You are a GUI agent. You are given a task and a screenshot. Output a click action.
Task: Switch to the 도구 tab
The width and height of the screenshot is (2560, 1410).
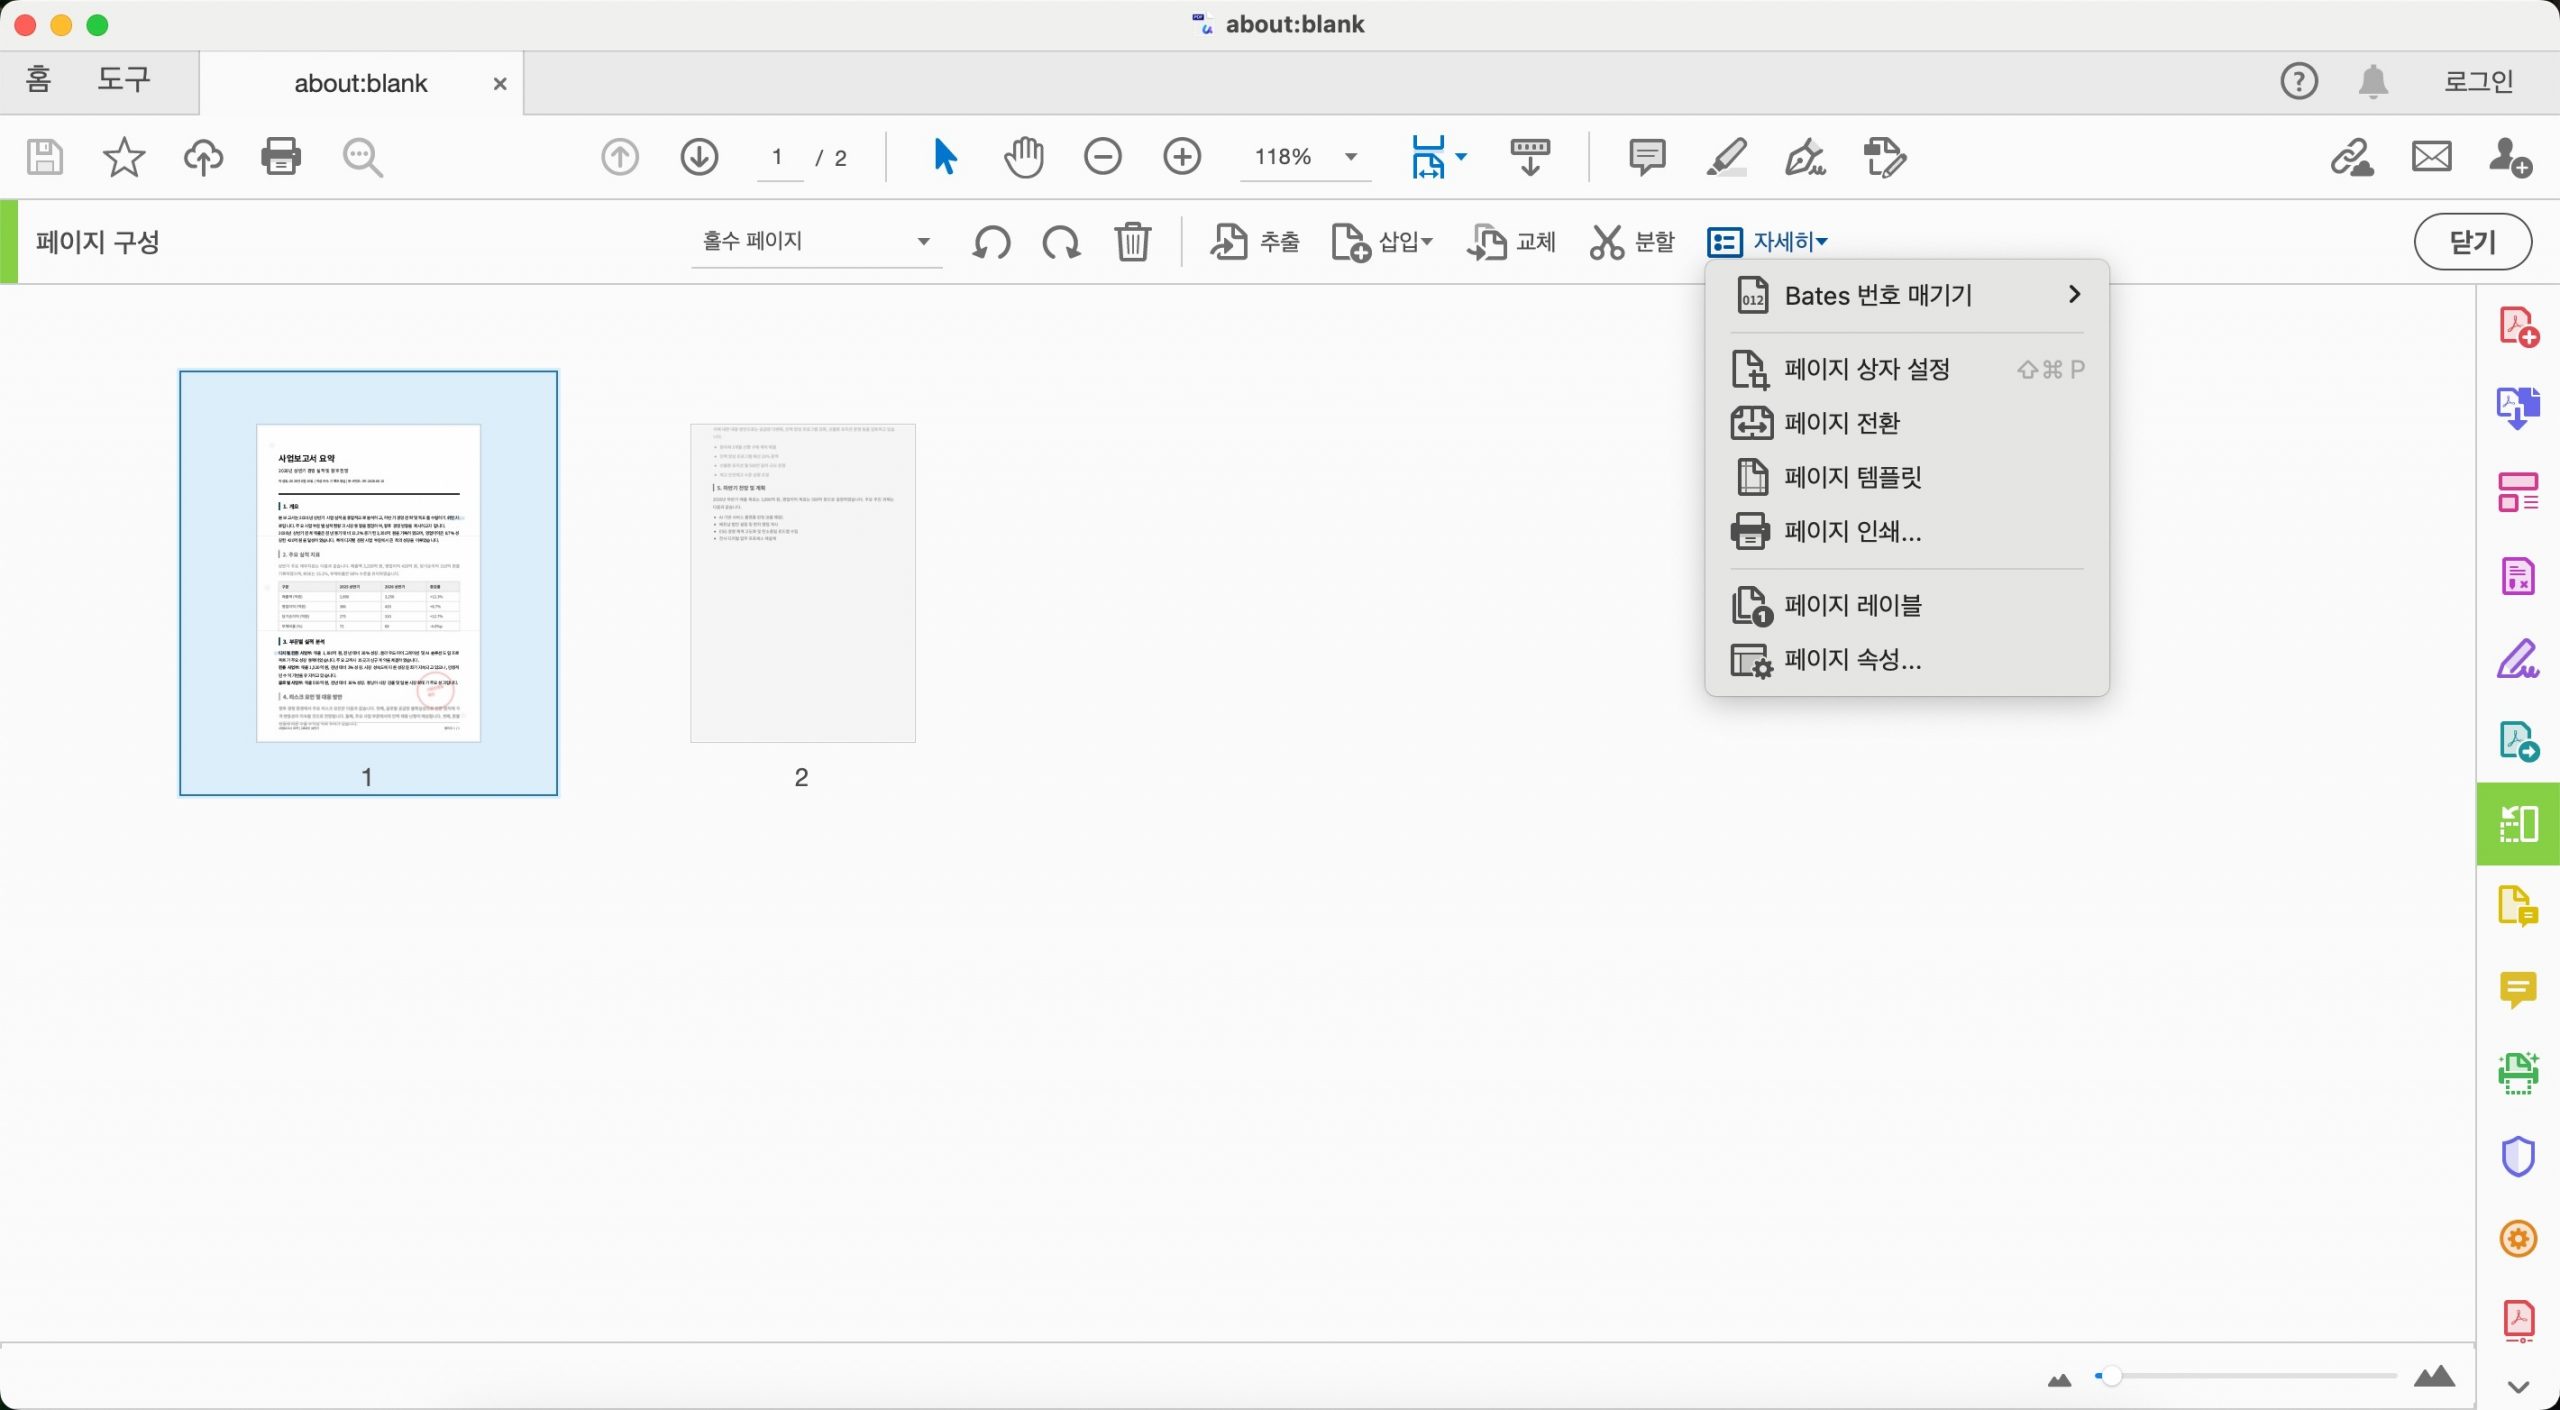coord(123,79)
